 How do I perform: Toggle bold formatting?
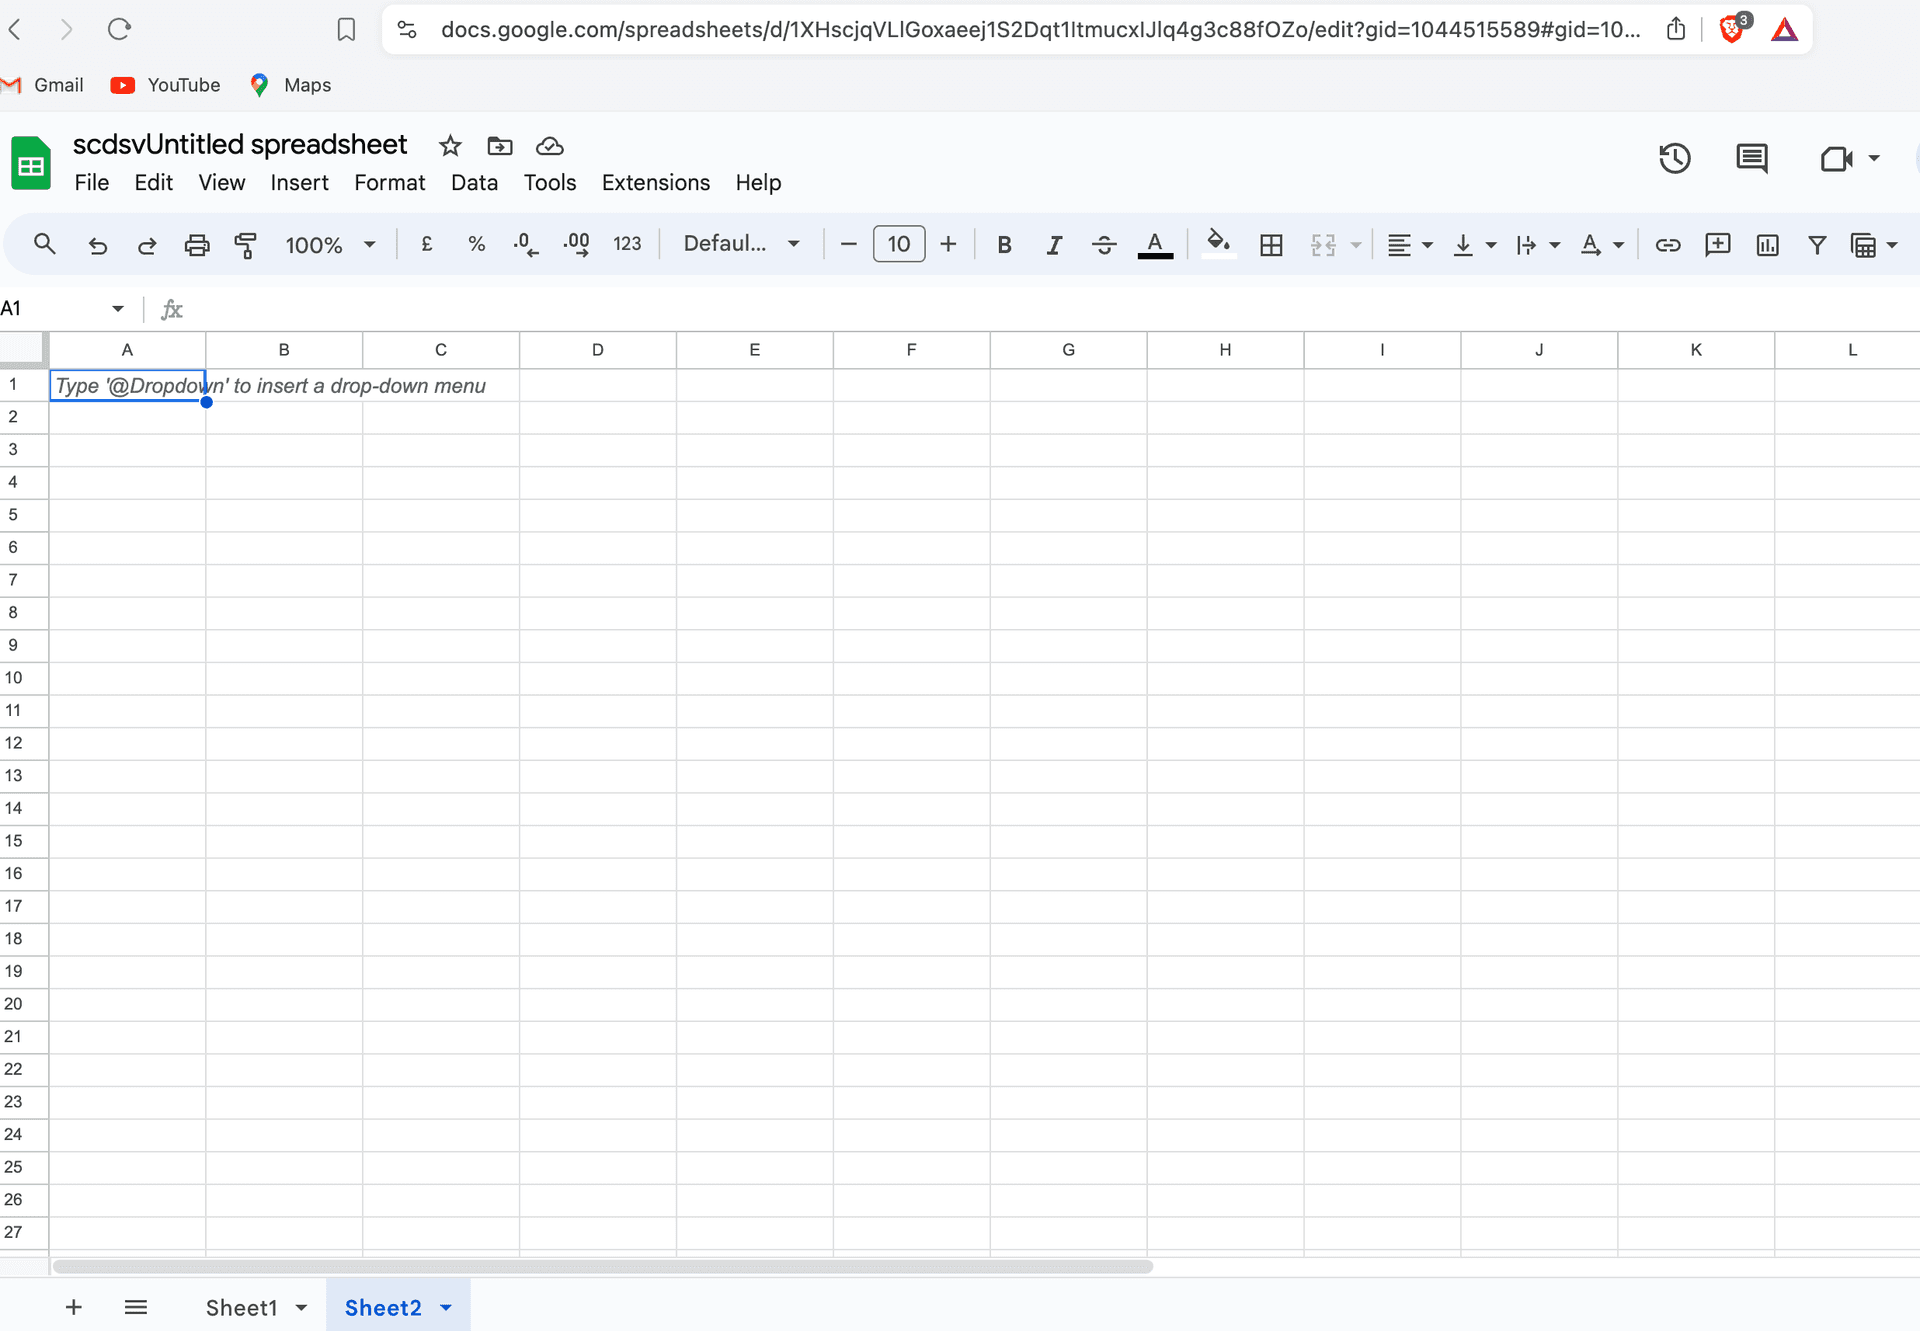(1004, 244)
